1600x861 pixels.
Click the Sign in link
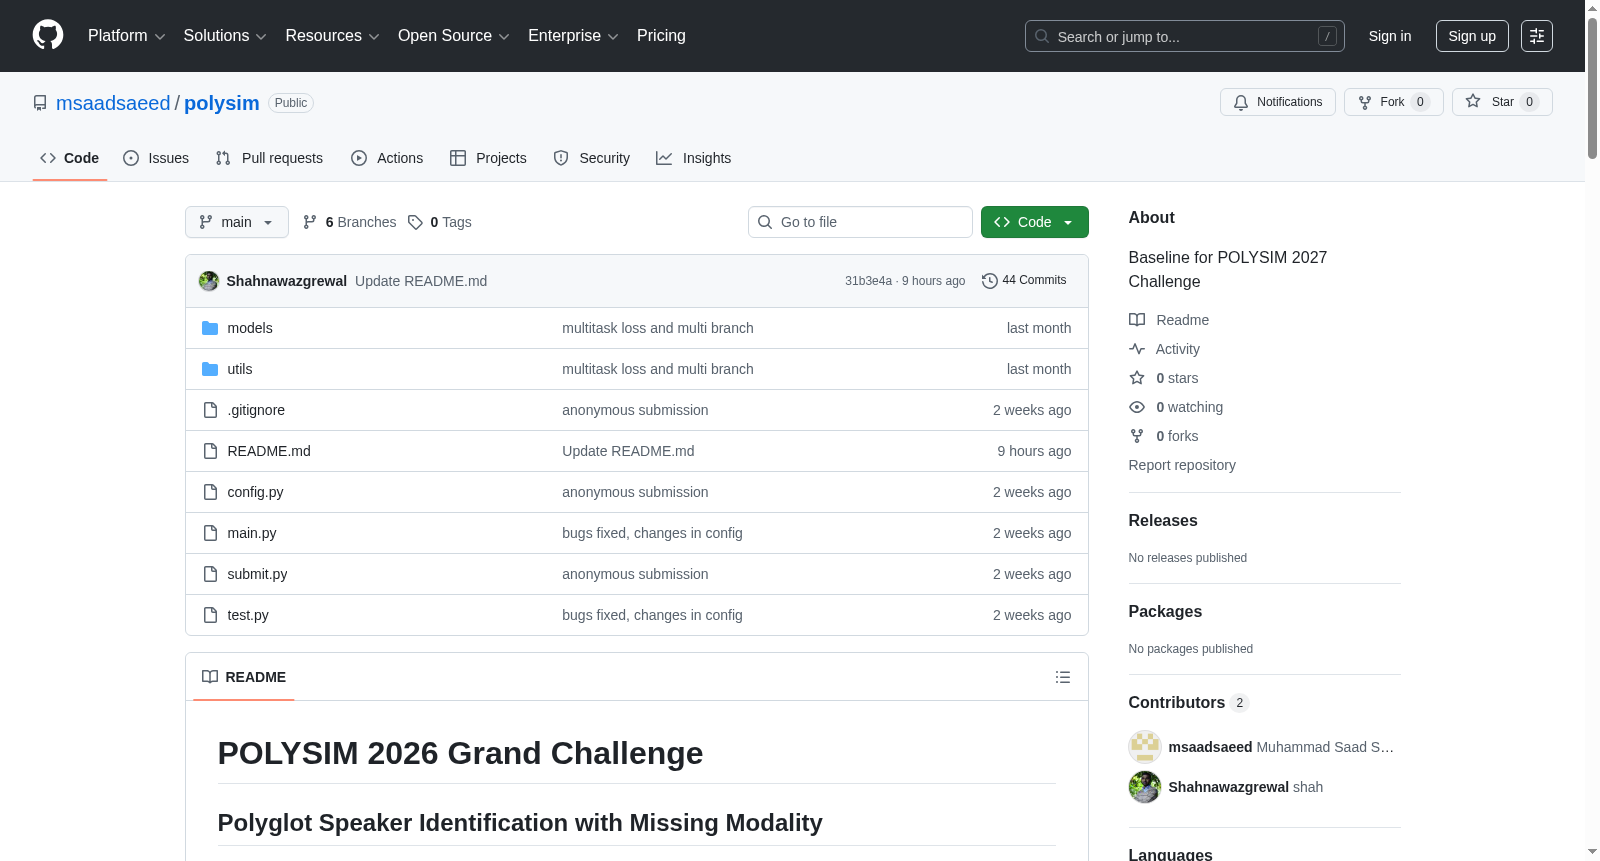click(1390, 36)
